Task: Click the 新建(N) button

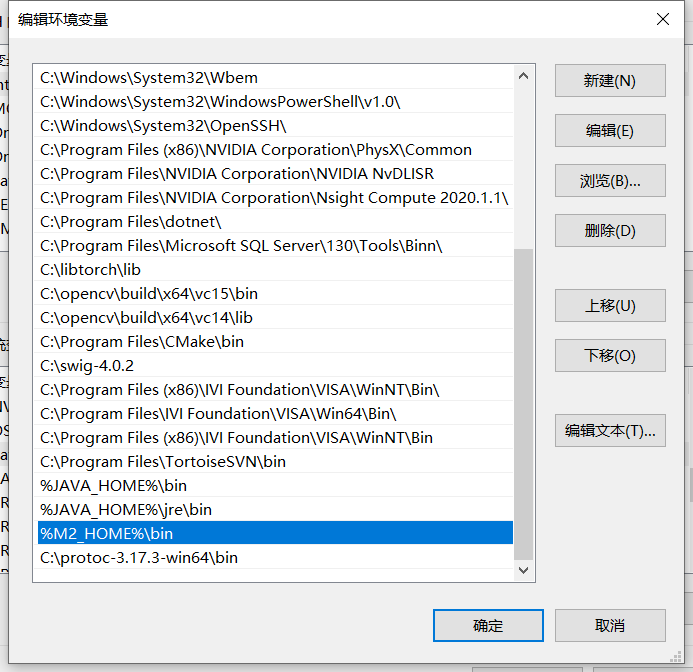Action: click(x=610, y=80)
